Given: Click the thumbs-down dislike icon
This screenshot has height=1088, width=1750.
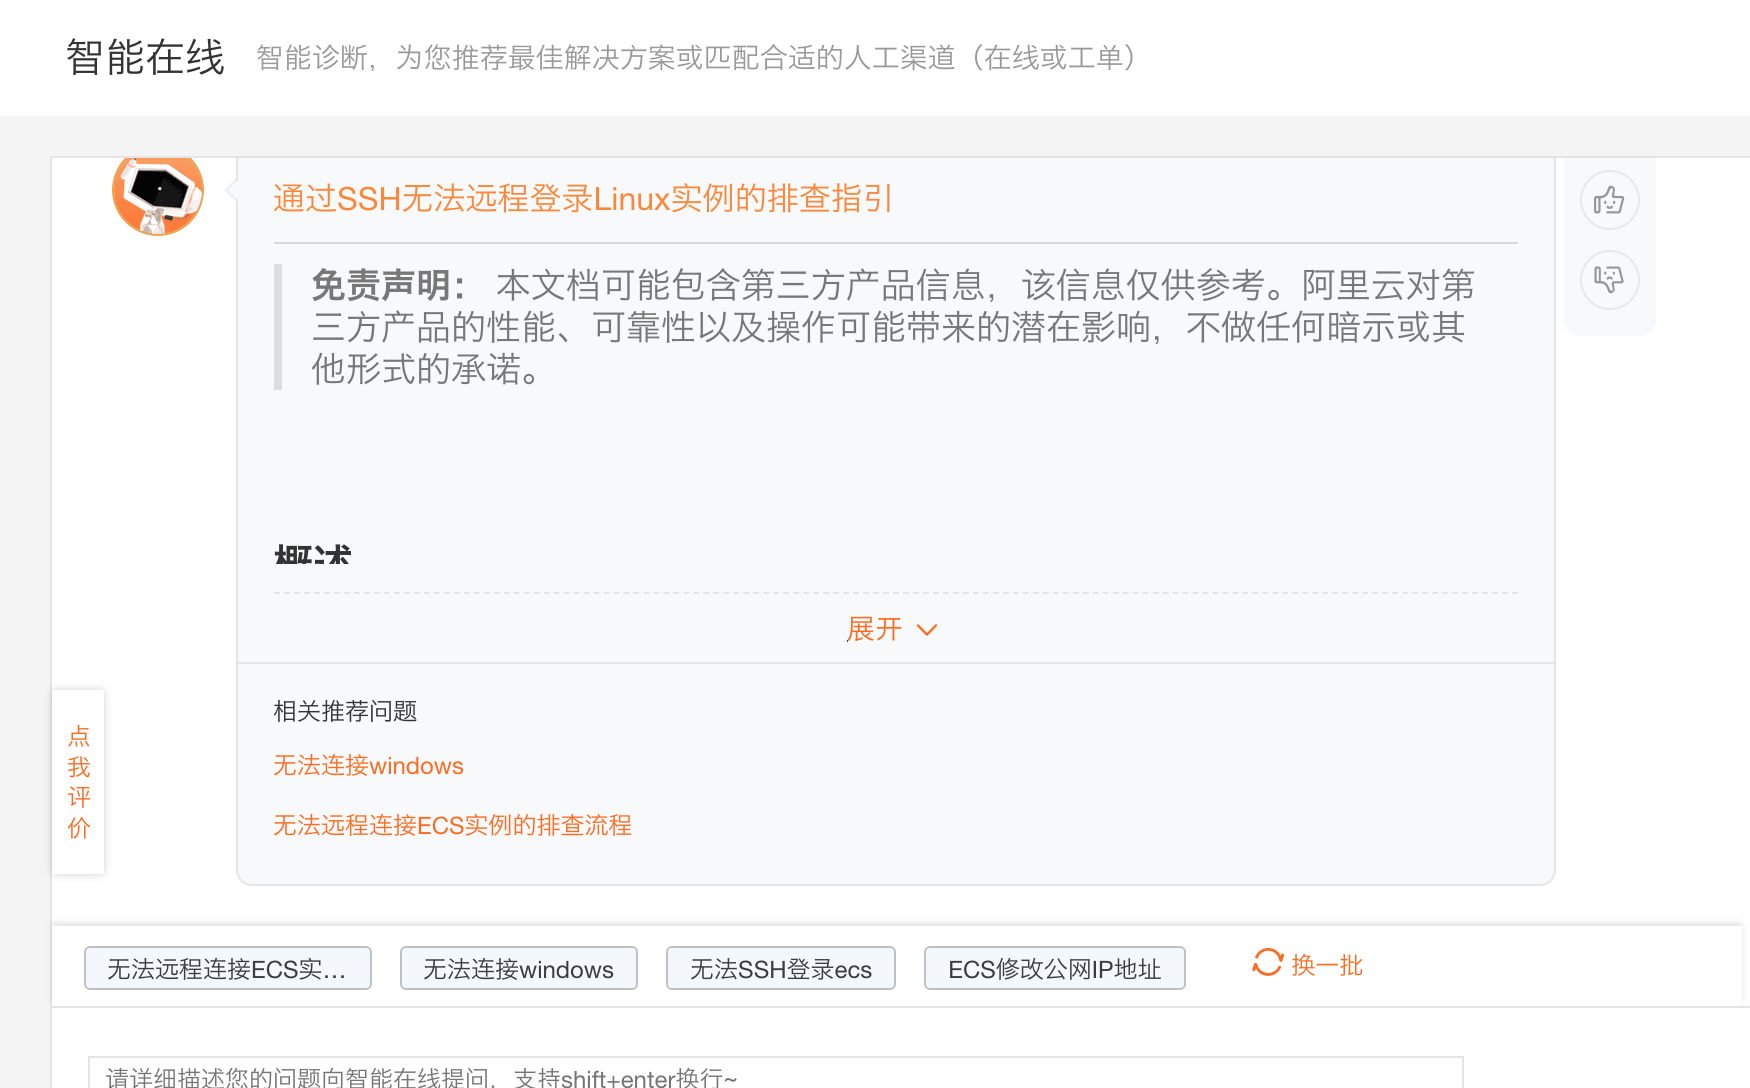Looking at the screenshot, I should coord(1609,279).
